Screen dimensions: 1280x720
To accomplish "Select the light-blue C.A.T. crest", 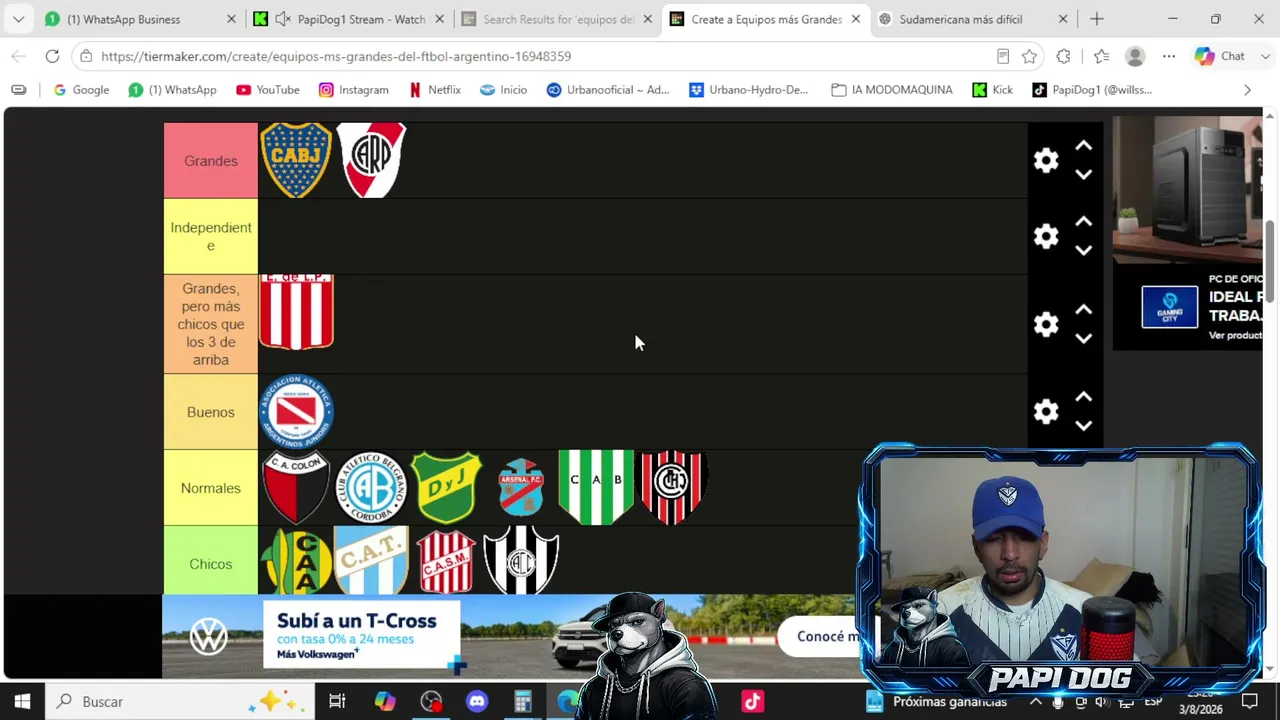I will [x=371, y=561].
